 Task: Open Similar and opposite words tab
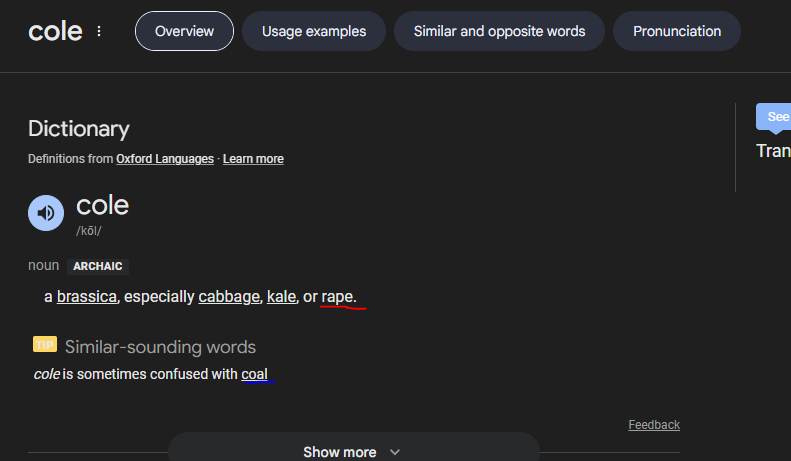point(499,31)
